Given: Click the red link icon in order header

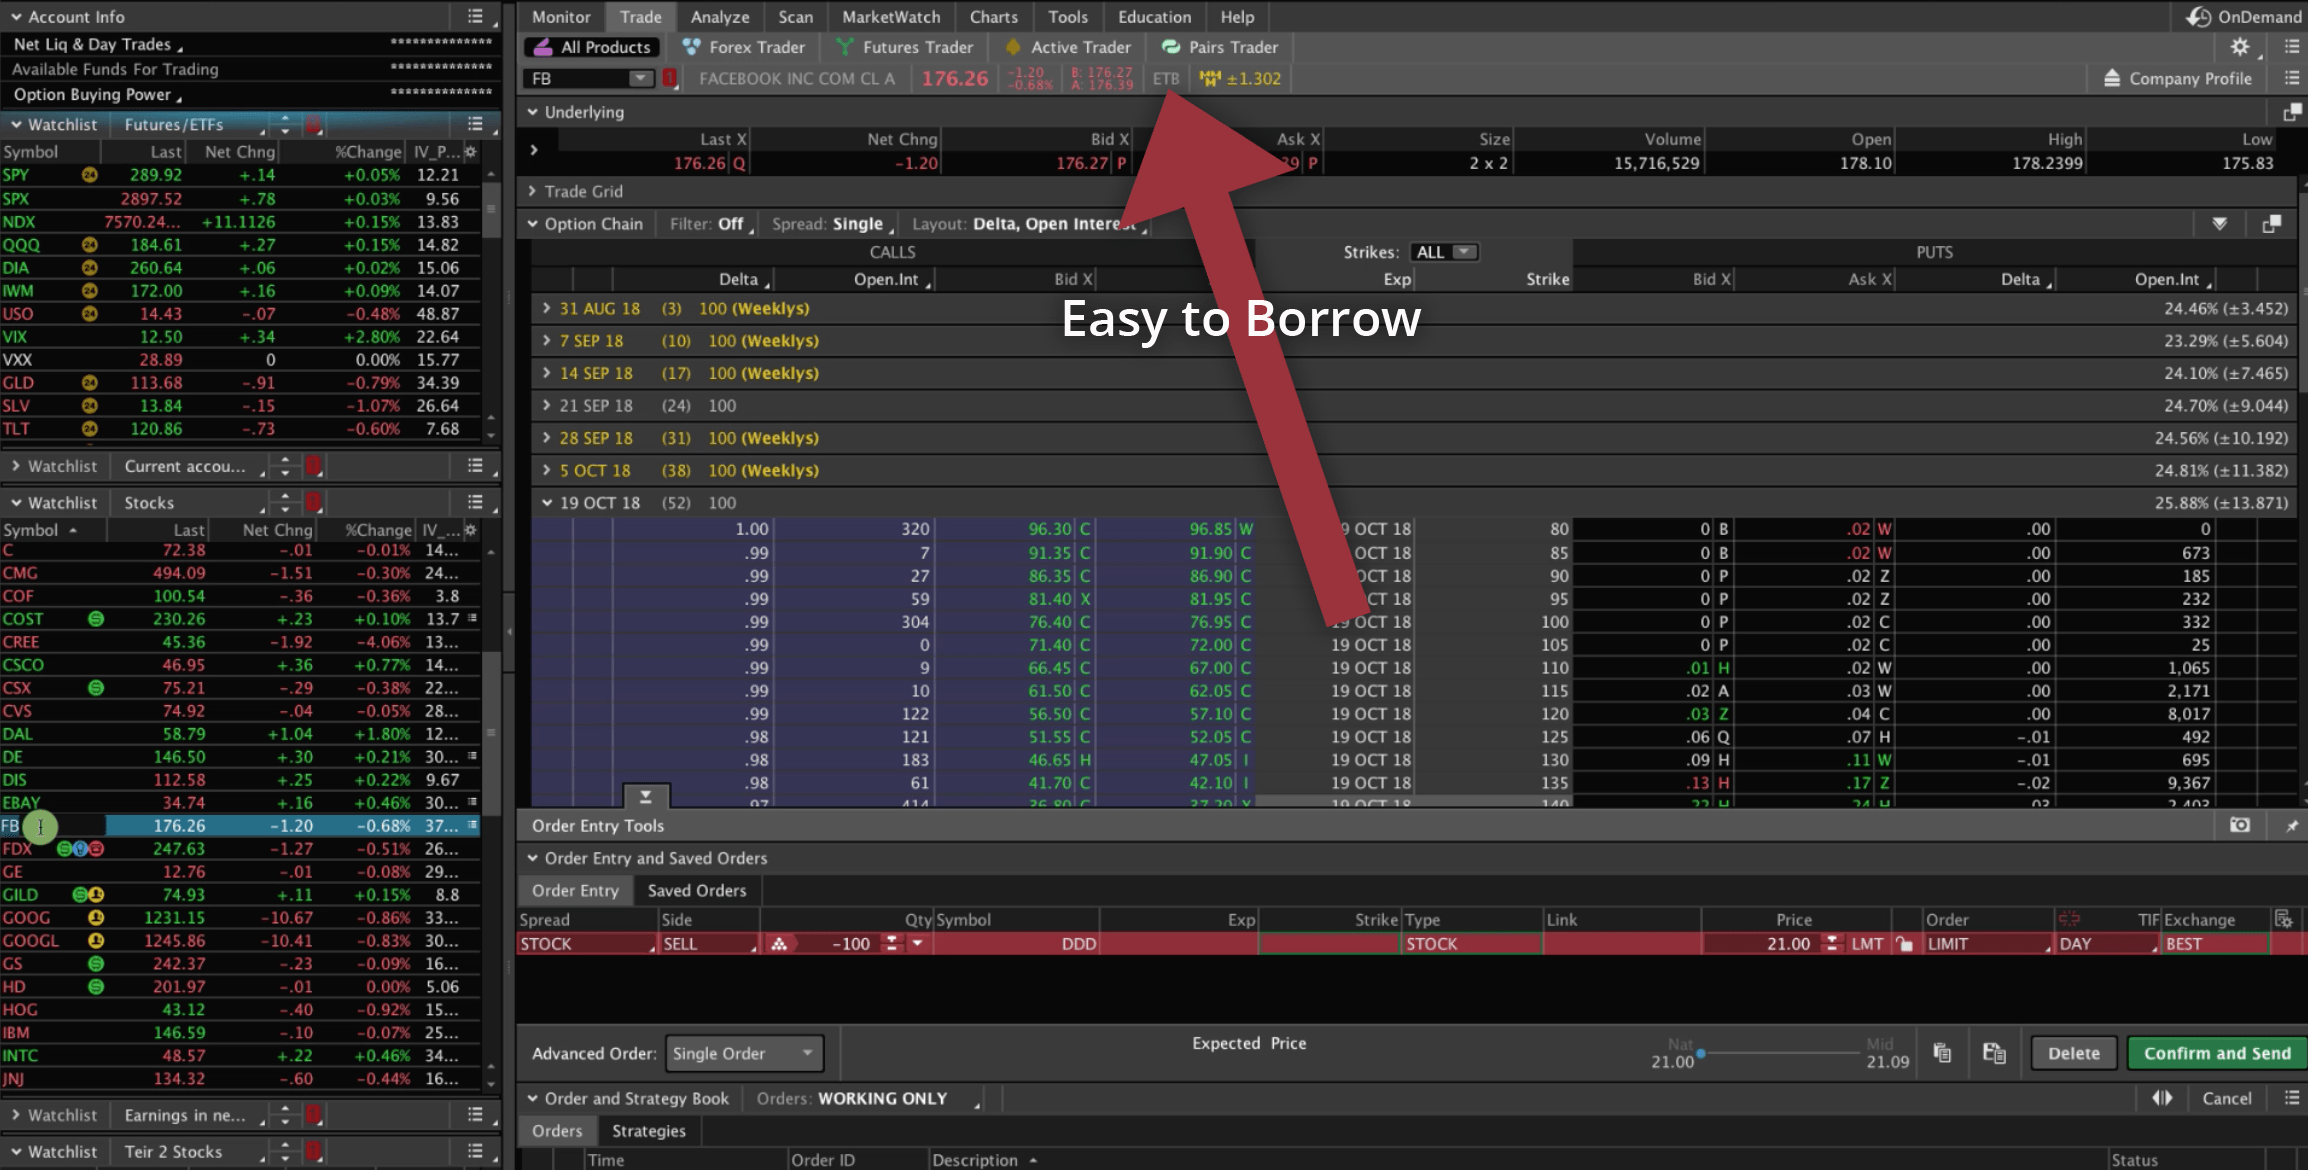Looking at the screenshot, I should click(x=2069, y=919).
